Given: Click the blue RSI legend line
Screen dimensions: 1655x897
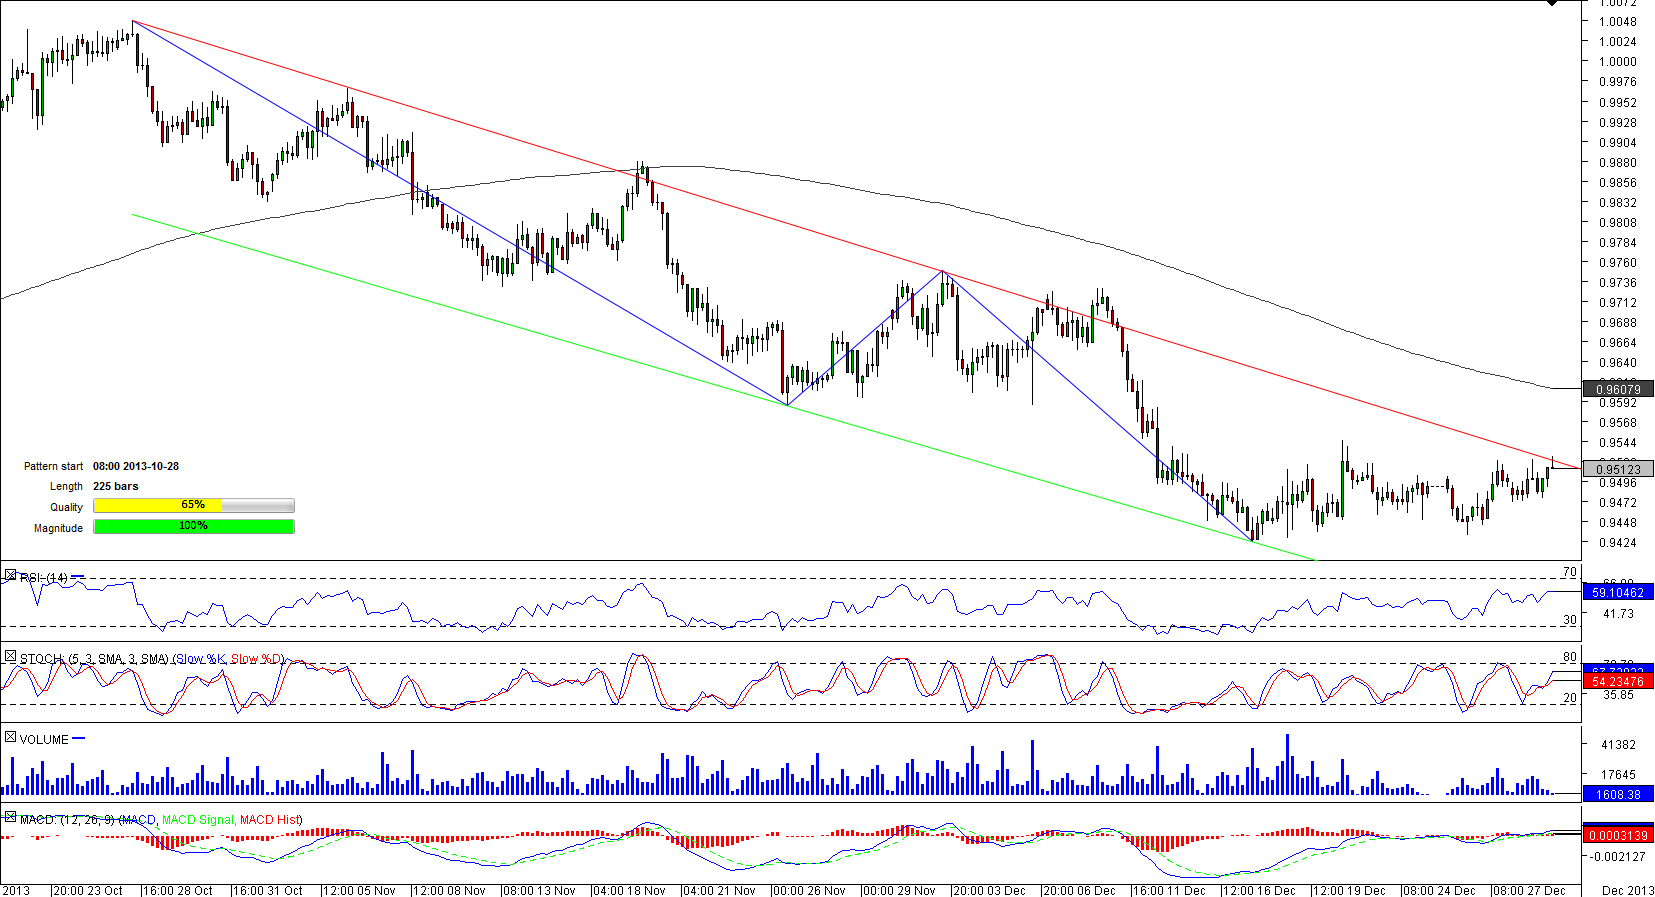Looking at the screenshot, I should 78,577.
